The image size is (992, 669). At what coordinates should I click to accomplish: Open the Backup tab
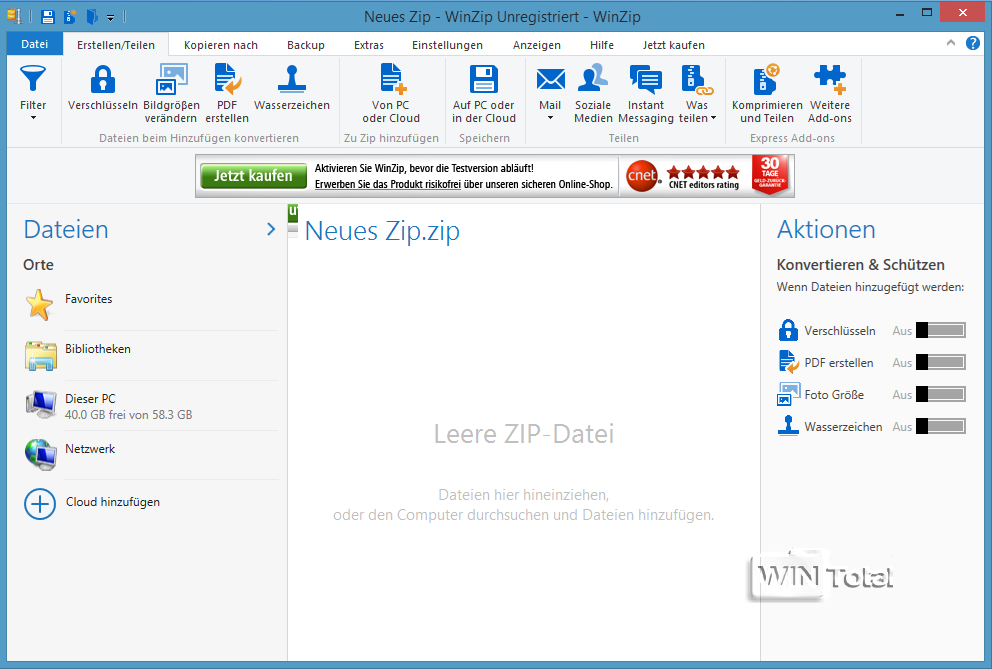point(306,45)
